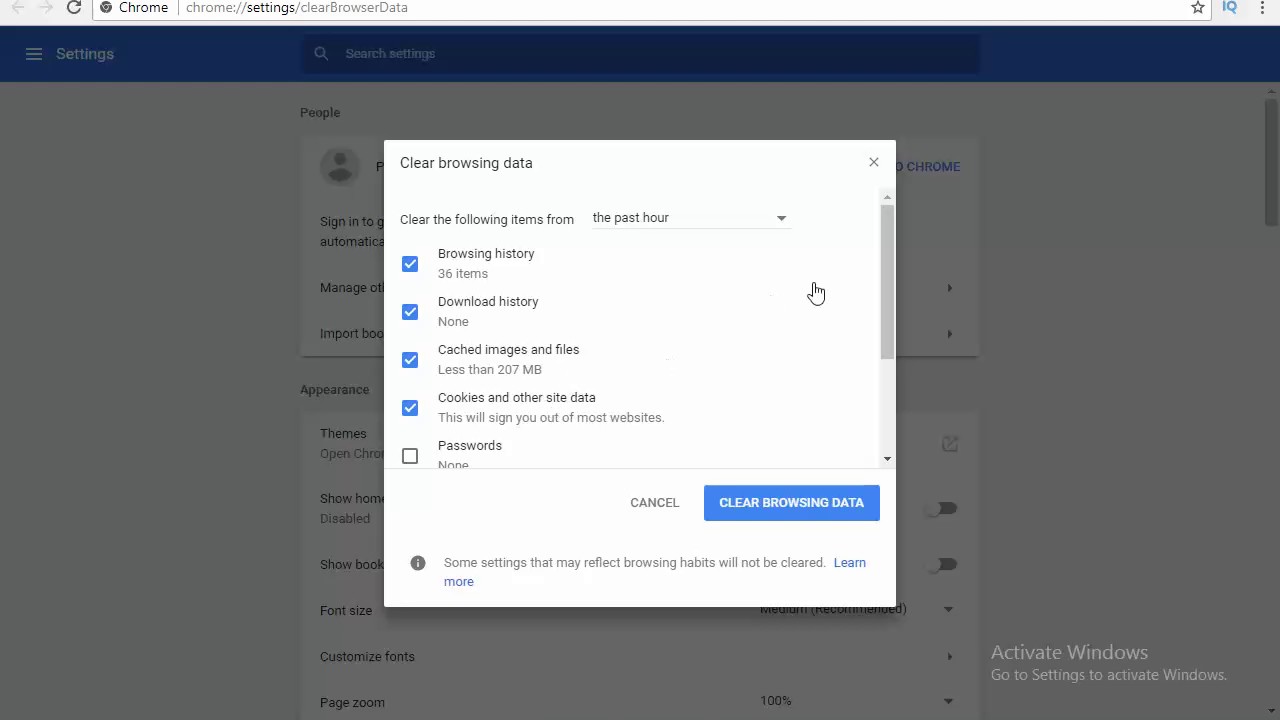Open the Learn more link
Image resolution: width=1280 pixels, height=720 pixels.
click(x=849, y=563)
